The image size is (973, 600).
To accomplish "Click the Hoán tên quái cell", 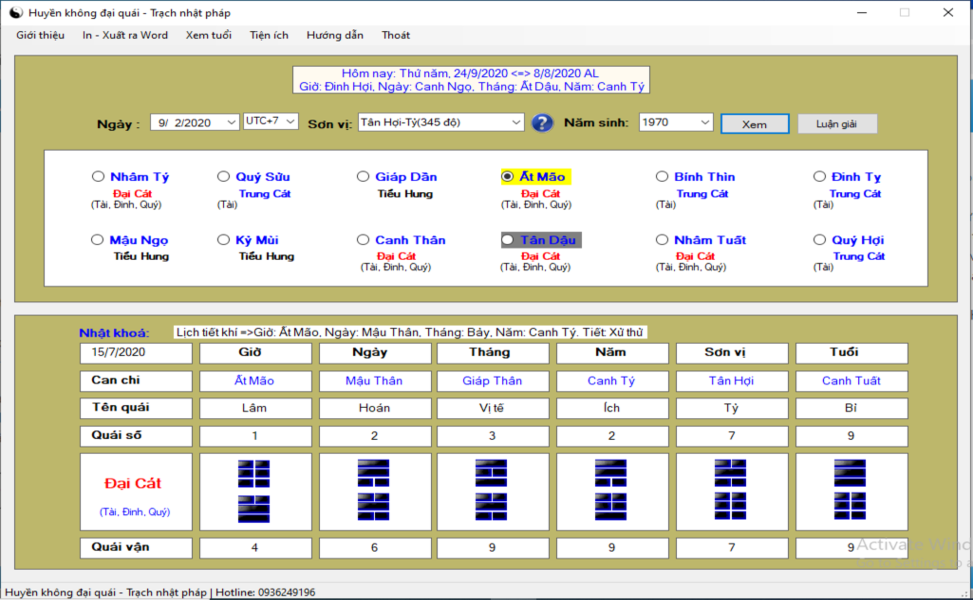I will tap(374, 408).
